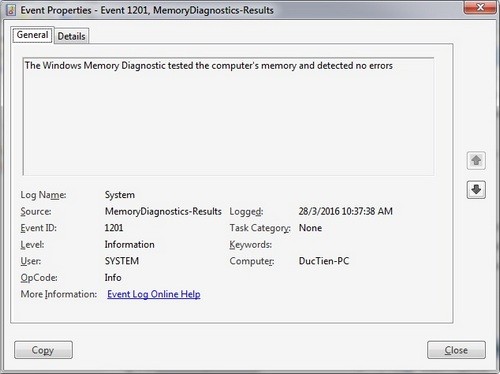Click the Event Properties title bar icon

tap(11, 10)
